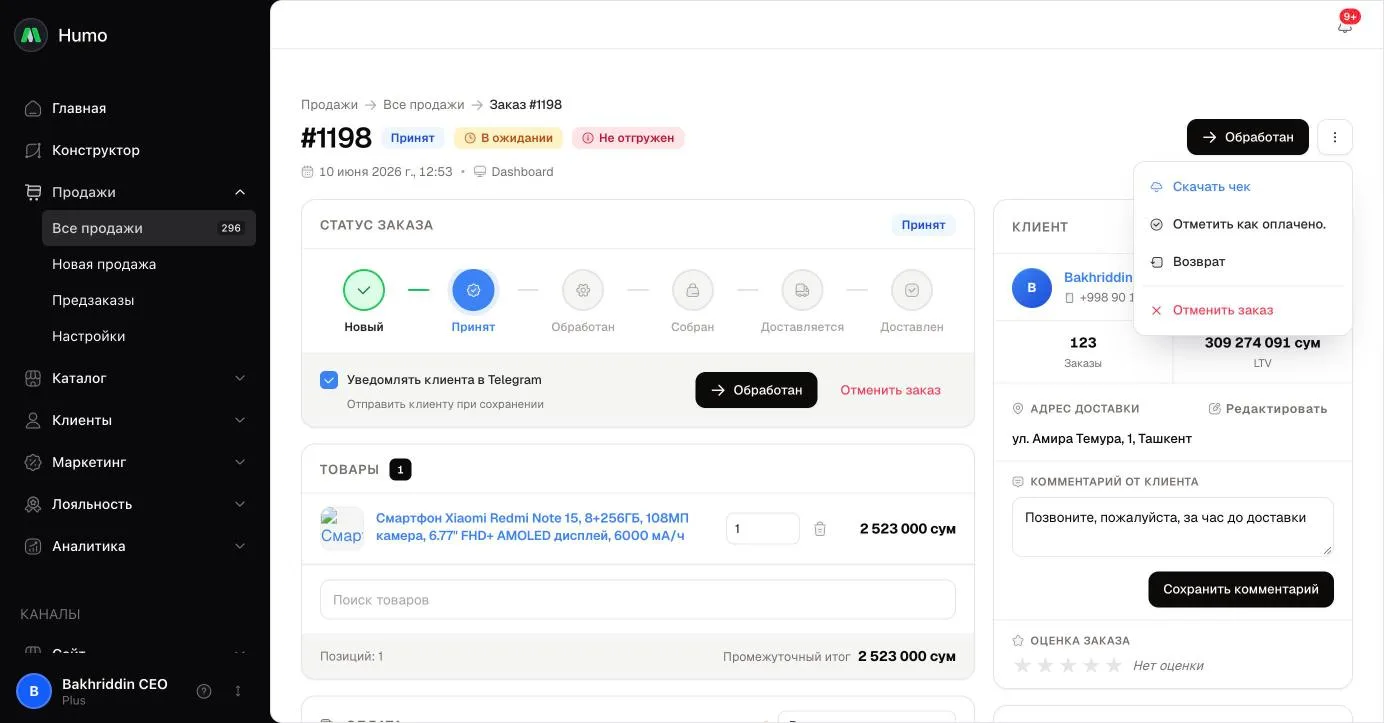Click the Humo logo icon
Viewport: 1384px width, 723px height.
[x=31, y=35]
